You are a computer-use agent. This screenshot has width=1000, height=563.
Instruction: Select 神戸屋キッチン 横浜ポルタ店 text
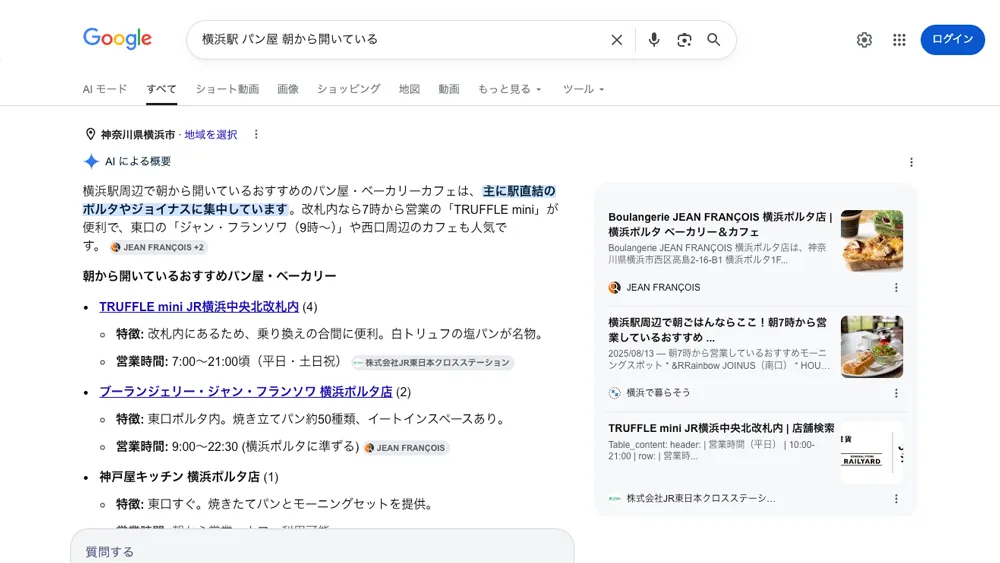point(179,477)
